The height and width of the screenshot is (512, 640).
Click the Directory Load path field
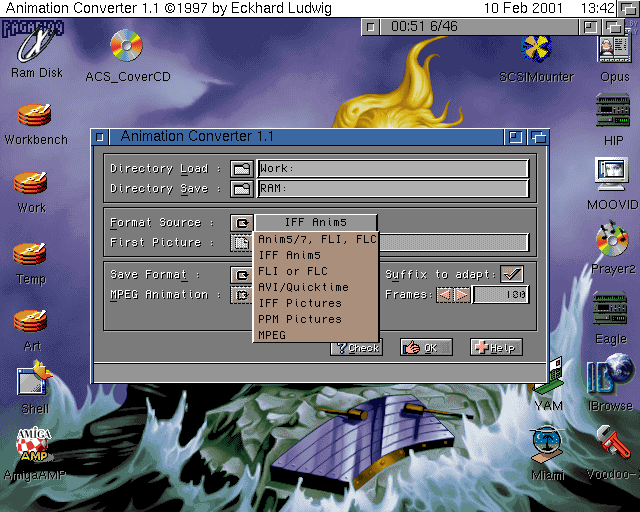393,169
